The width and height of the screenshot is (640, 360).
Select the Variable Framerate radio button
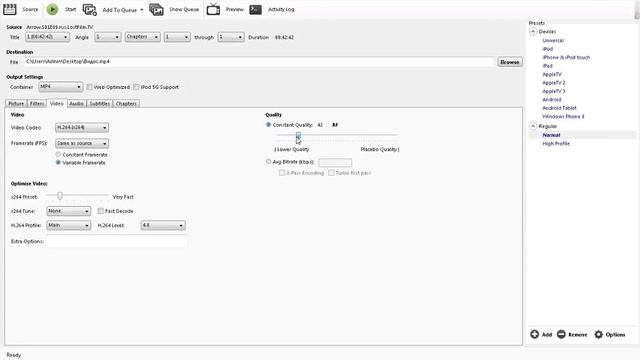pos(58,162)
